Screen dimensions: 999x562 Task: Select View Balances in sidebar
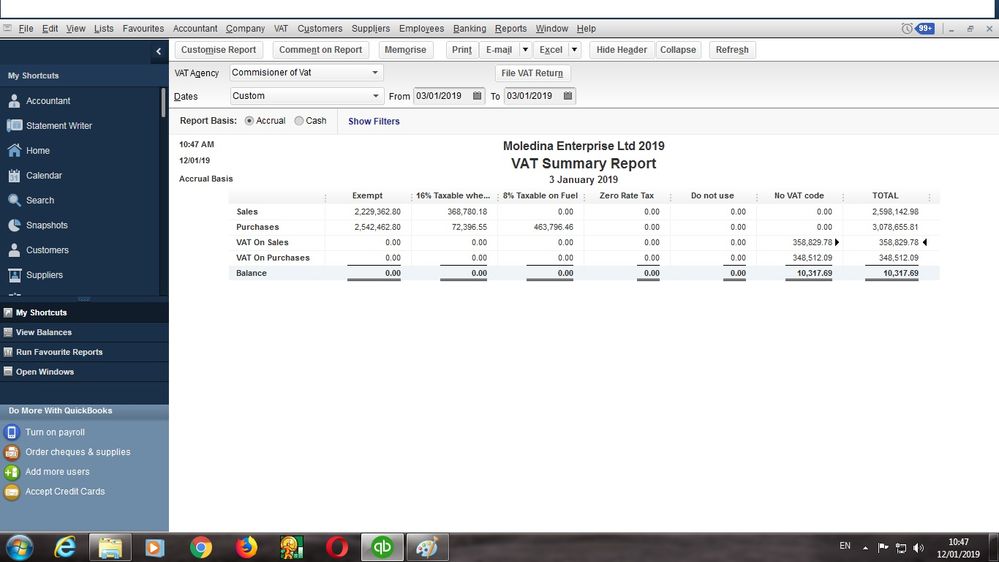click(84, 332)
